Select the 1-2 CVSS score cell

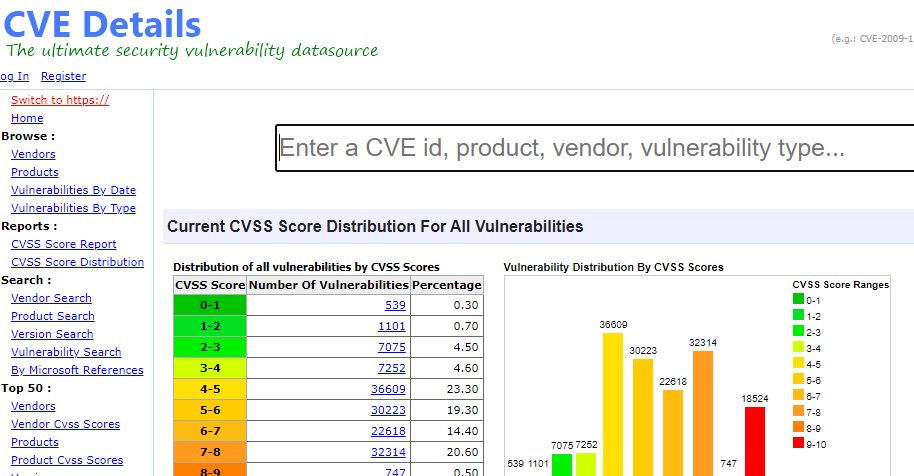(x=210, y=326)
